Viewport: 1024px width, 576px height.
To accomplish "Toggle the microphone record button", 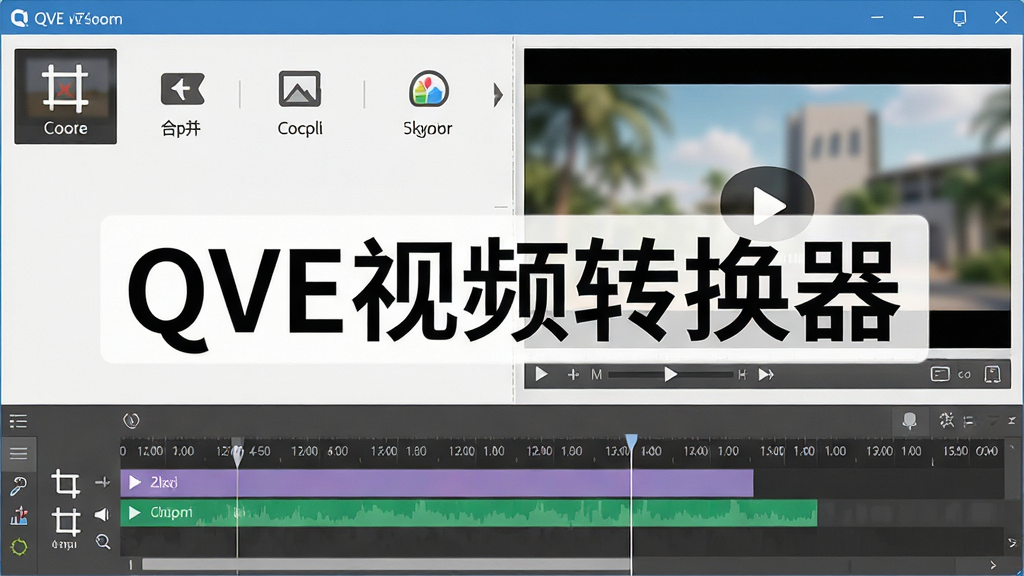I will click(x=909, y=421).
